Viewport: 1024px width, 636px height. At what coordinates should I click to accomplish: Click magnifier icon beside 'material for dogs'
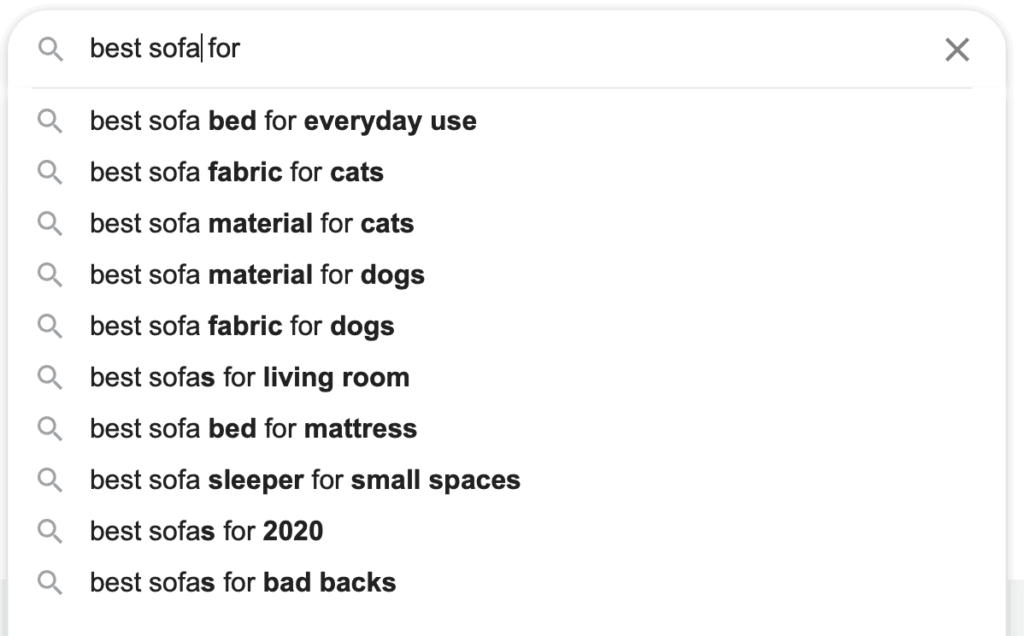50,275
